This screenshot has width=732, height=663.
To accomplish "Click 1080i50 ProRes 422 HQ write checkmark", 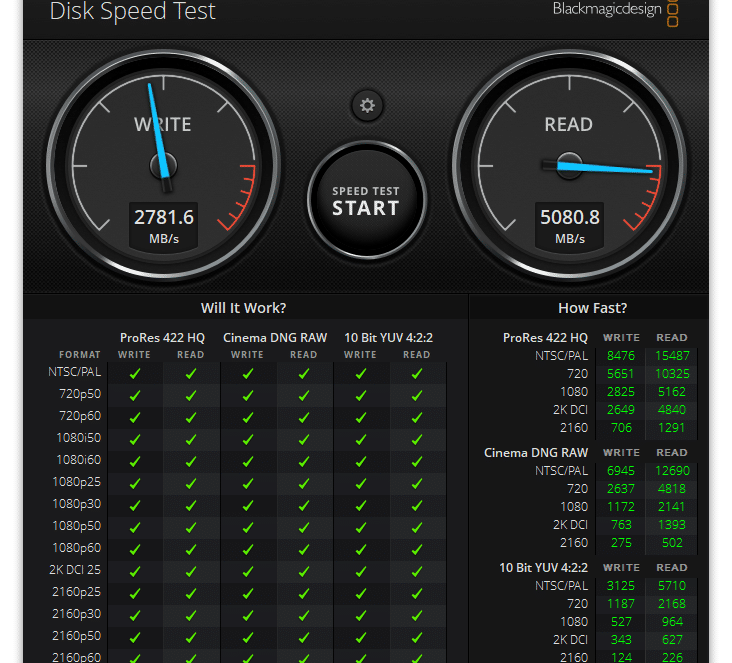I will 135,439.
